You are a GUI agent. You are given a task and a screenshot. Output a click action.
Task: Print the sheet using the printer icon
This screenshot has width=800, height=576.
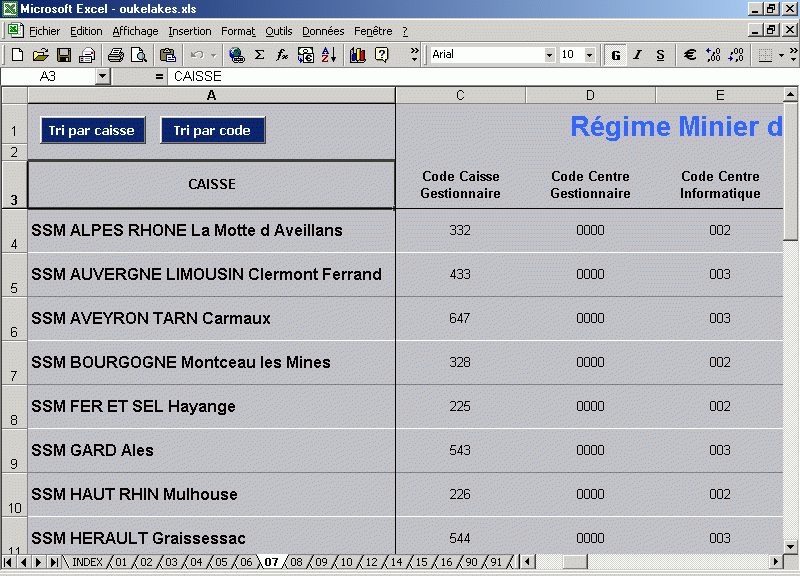coord(116,55)
